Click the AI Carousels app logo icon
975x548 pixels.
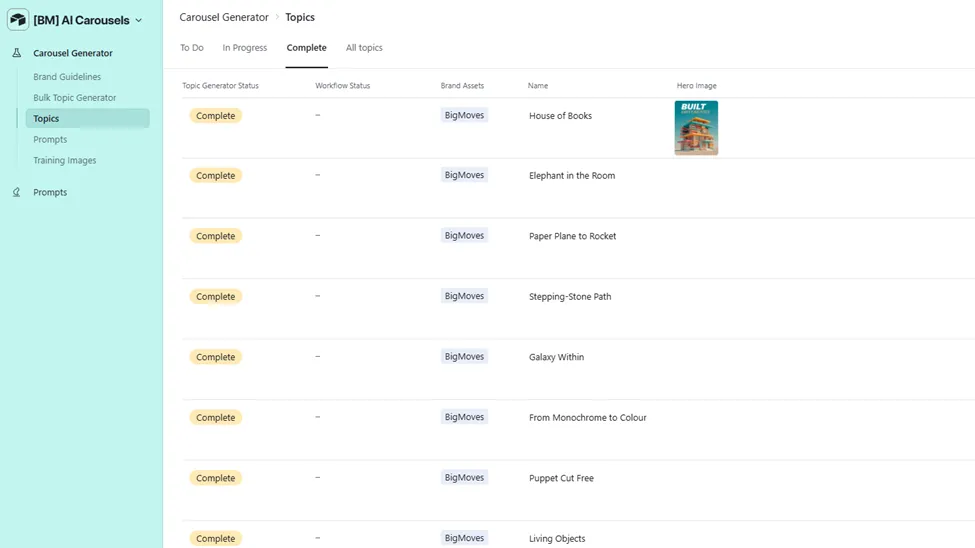pyautogui.click(x=18, y=20)
